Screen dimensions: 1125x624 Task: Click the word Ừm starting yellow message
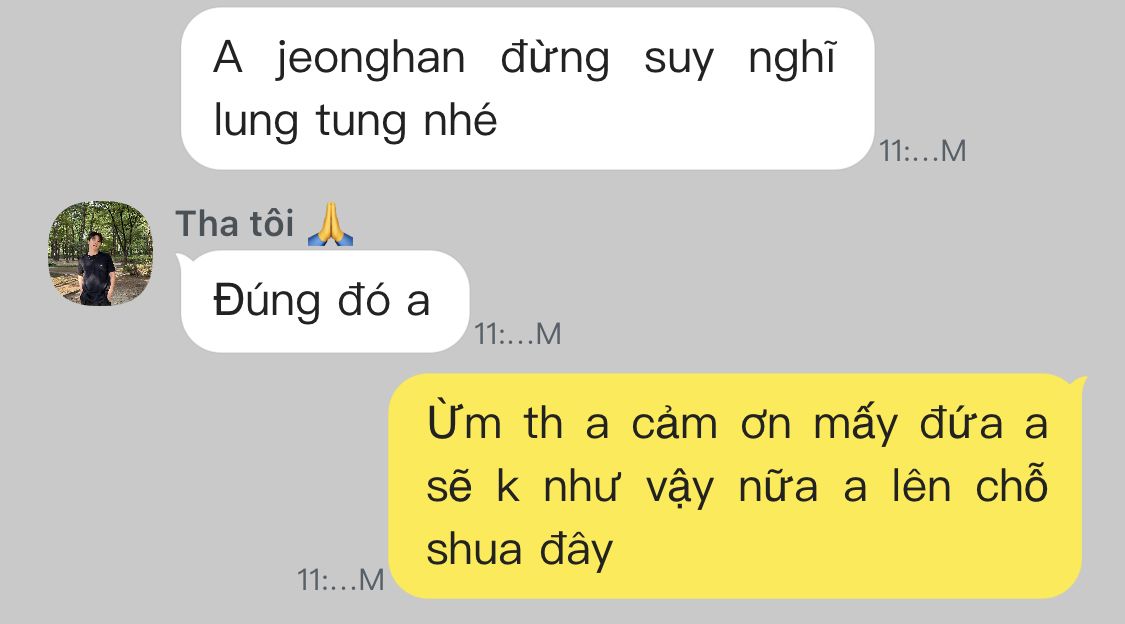pos(463,421)
